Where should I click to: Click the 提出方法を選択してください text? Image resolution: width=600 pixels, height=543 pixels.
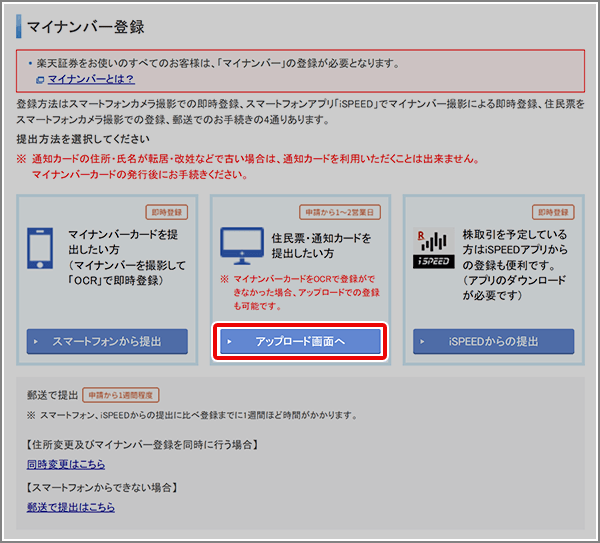coord(83,139)
